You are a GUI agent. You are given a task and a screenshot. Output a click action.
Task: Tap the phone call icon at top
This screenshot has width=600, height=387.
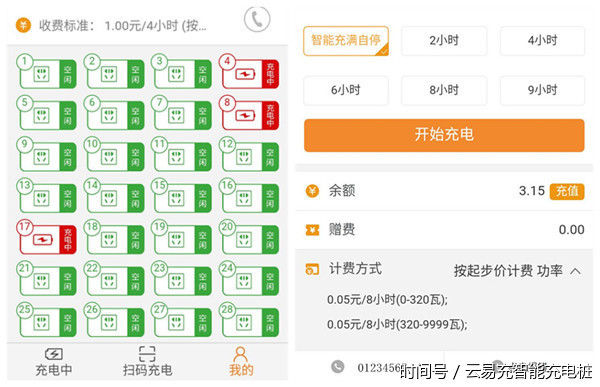[x=257, y=19]
